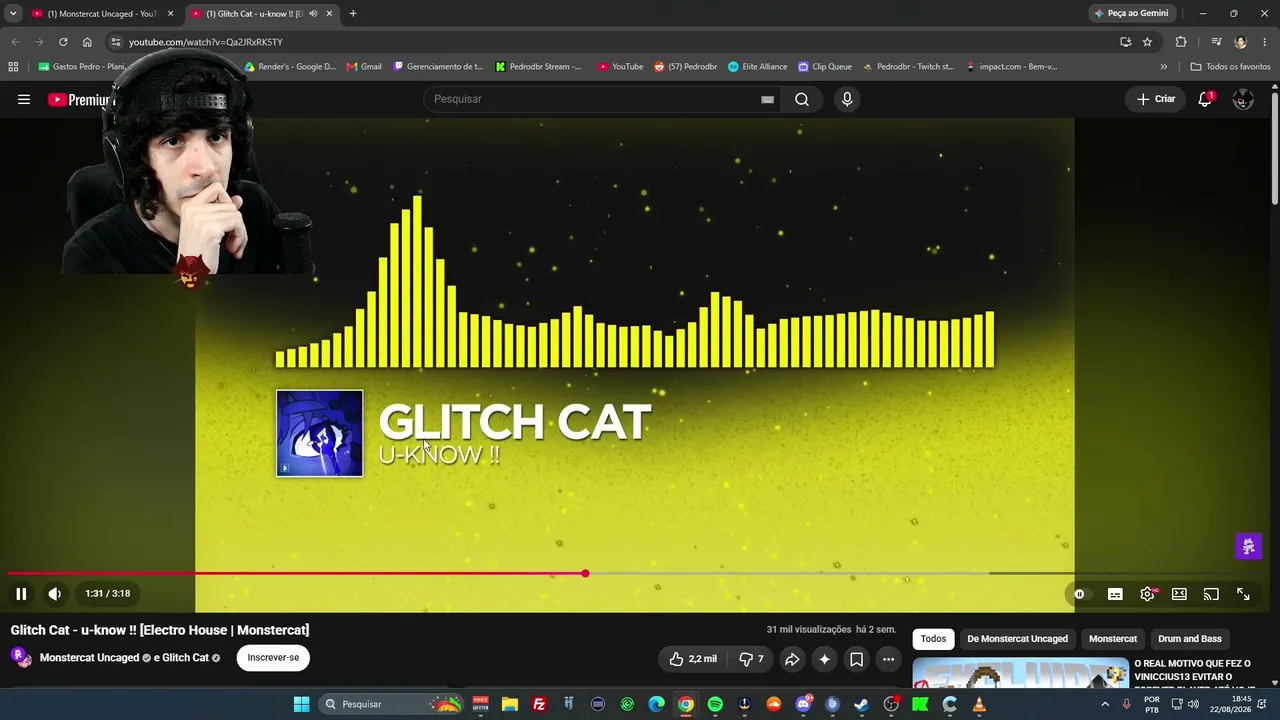Mute the video with the speaker icon
The height and width of the screenshot is (720, 1280).
tap(55, 594)
